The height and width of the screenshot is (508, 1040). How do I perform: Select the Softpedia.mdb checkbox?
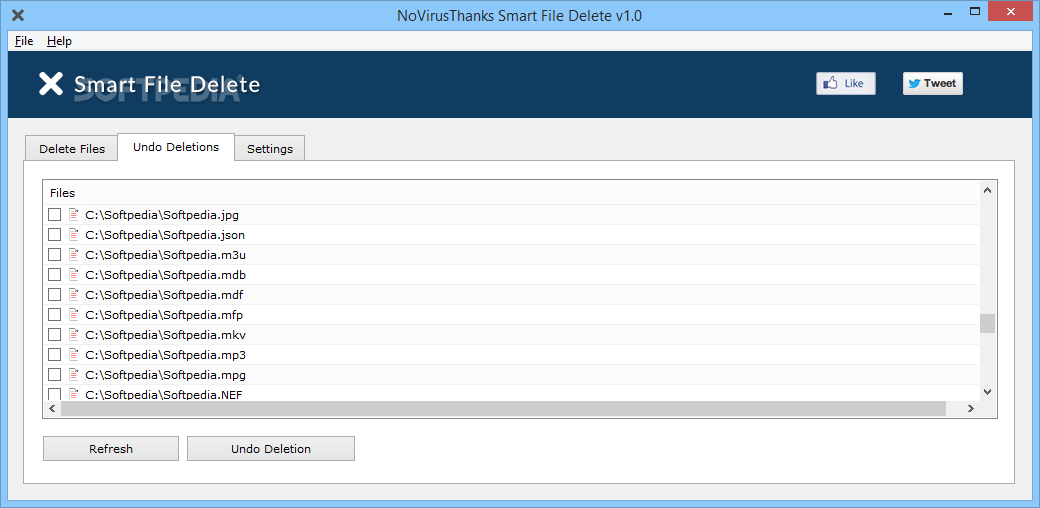coord(54,275)
